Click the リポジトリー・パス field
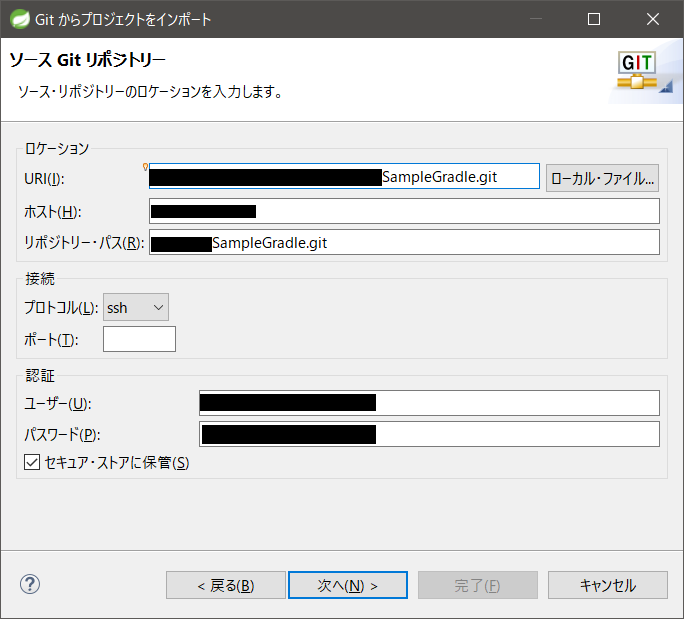 (x=404, y=242)
